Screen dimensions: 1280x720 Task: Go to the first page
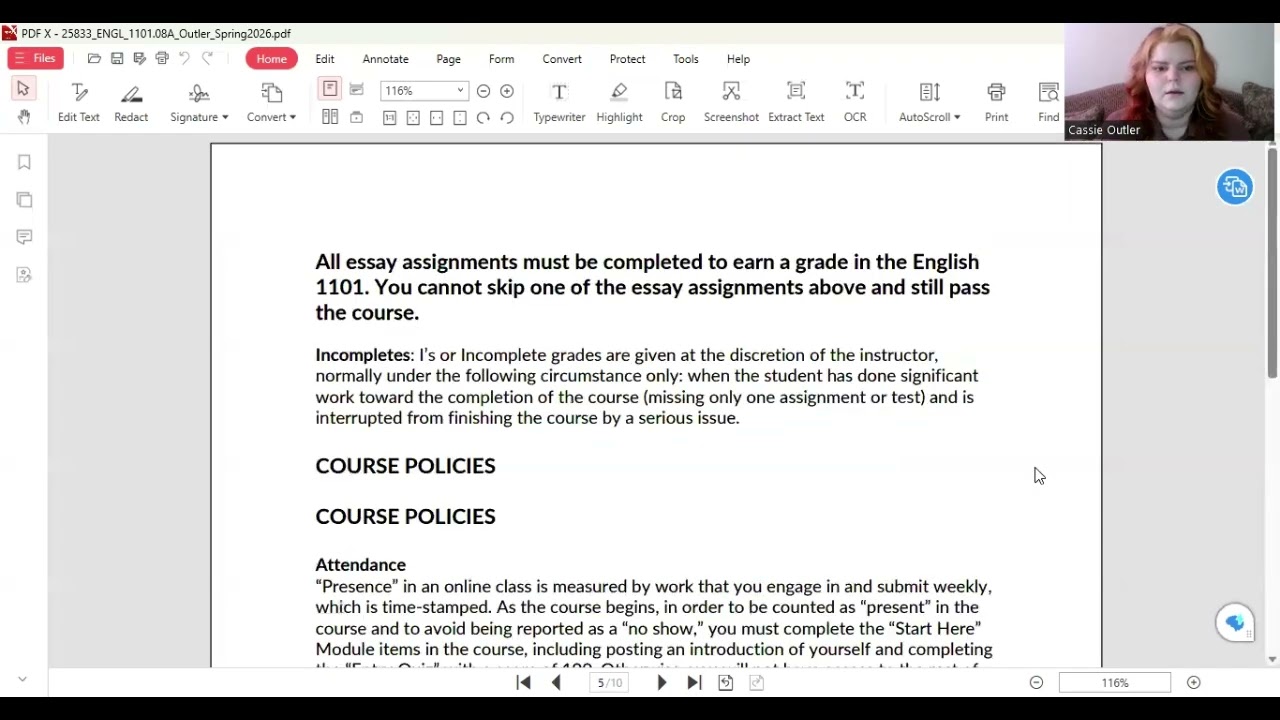(523, 682)
